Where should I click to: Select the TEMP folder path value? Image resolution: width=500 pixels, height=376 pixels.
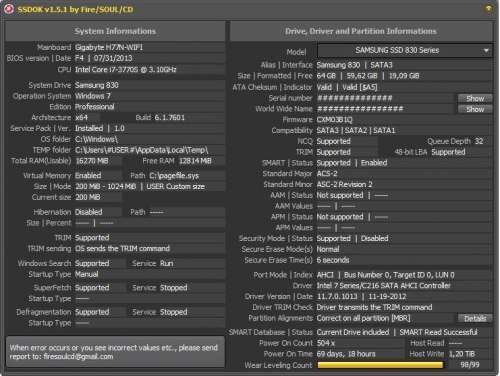coord(141,150)
